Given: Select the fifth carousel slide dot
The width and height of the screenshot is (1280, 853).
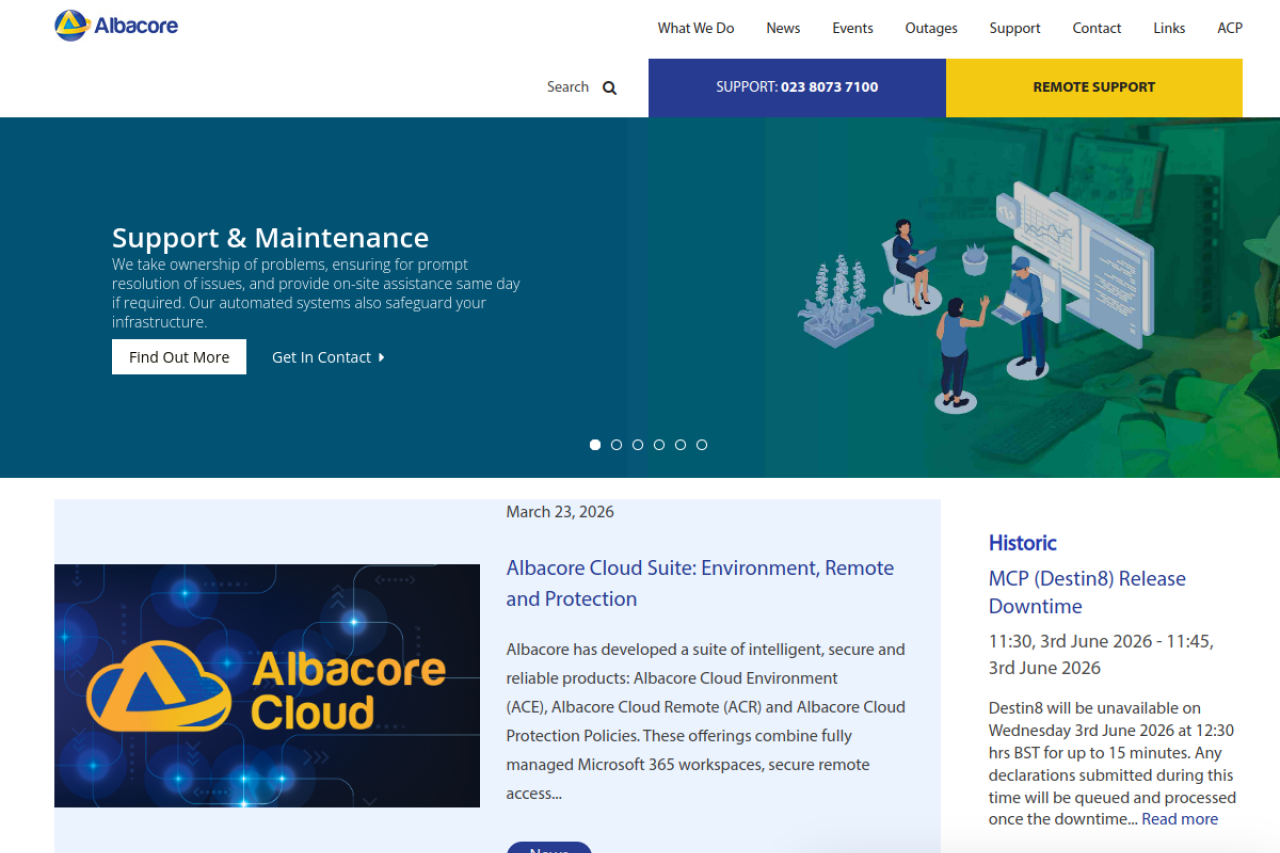Looking at the screenshot, I should click(x=680, y=445).
